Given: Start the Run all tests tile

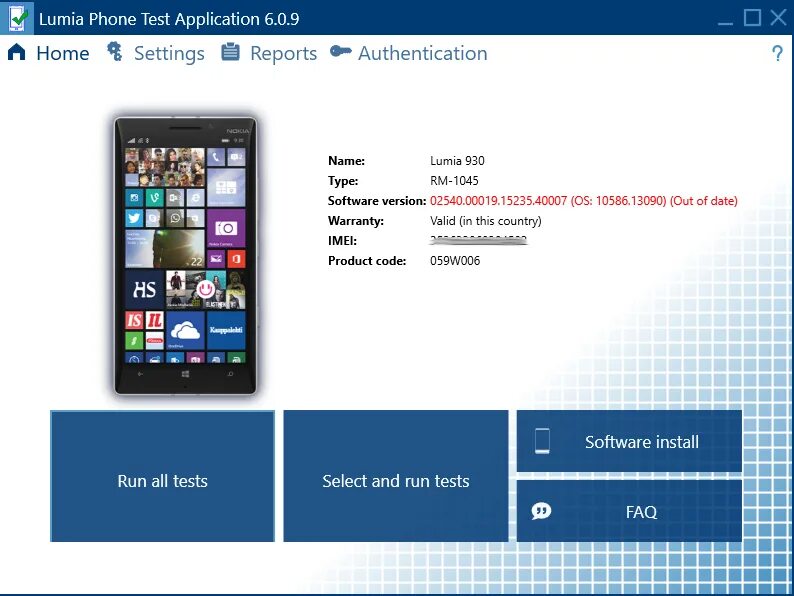Looking at the screenshot, I should pyautogui.click(x=163, y=476).
